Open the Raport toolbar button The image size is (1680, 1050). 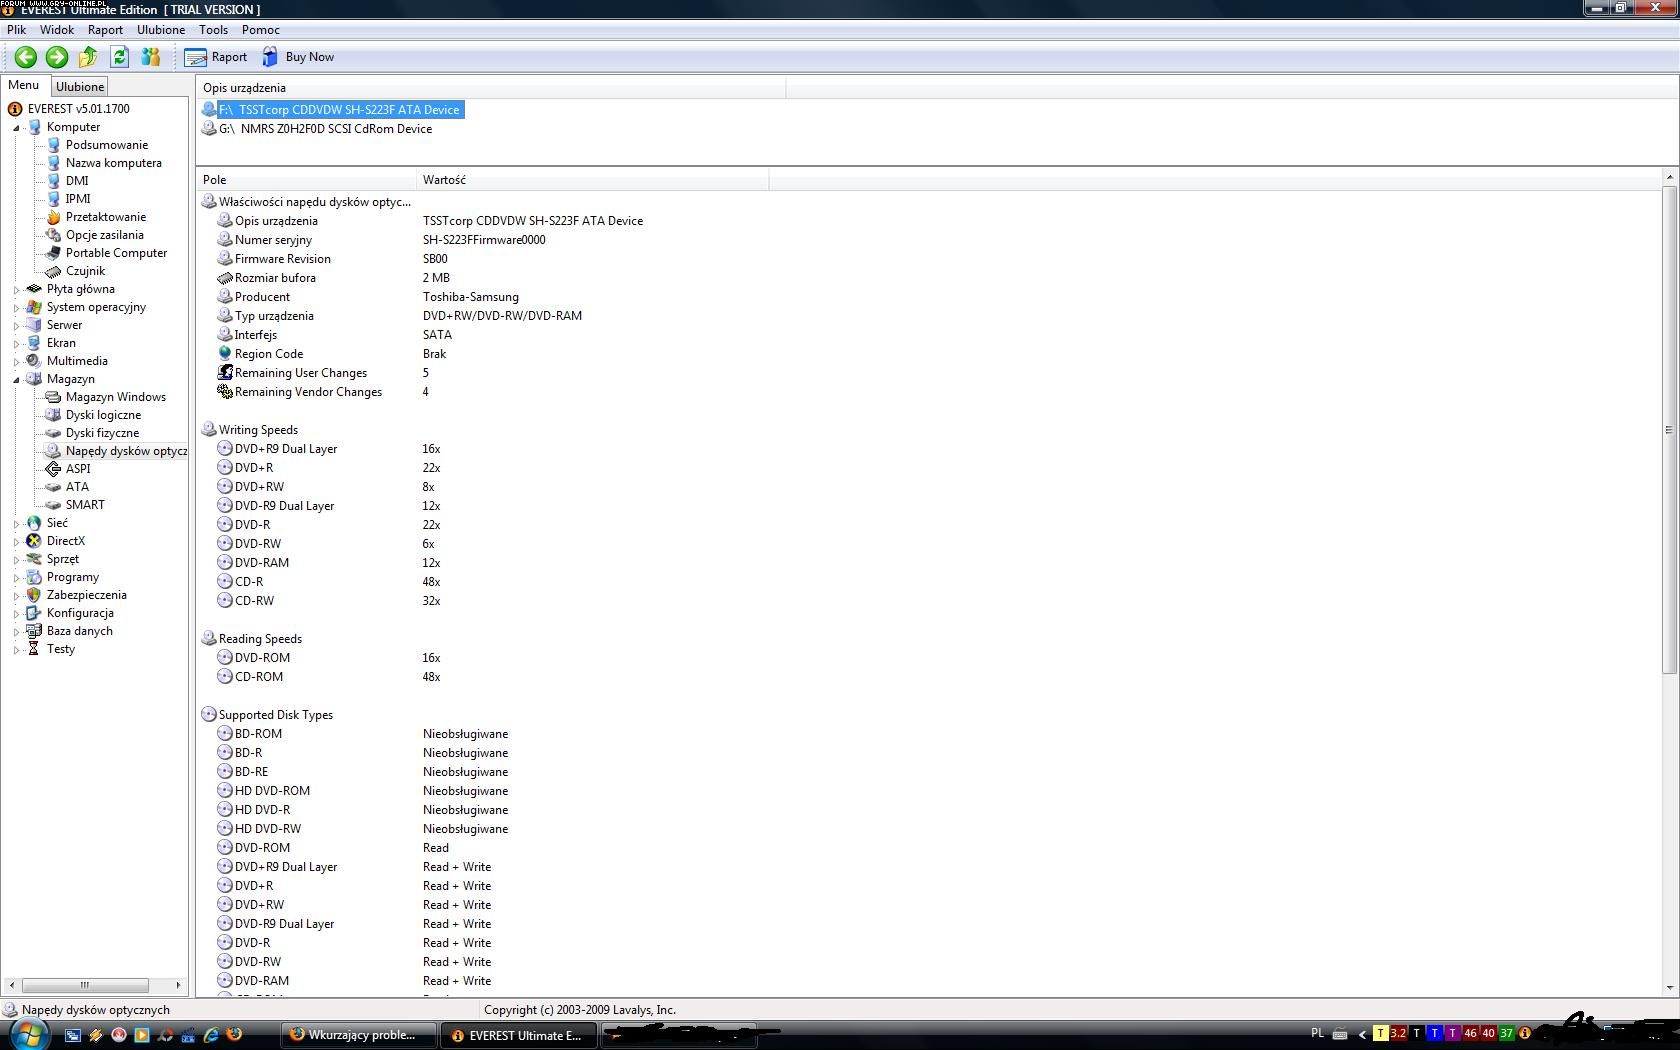click(216, 57)
